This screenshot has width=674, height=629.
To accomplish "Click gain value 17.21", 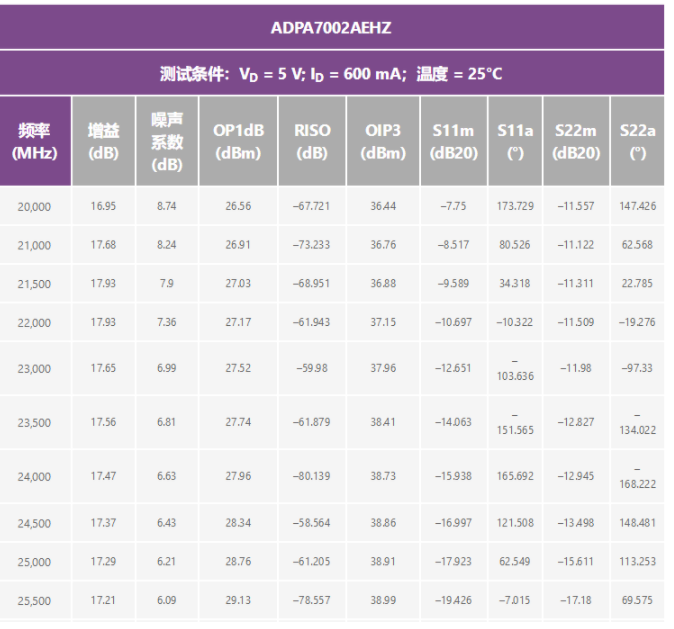I will pyautogui.click(x=103, y=600).
